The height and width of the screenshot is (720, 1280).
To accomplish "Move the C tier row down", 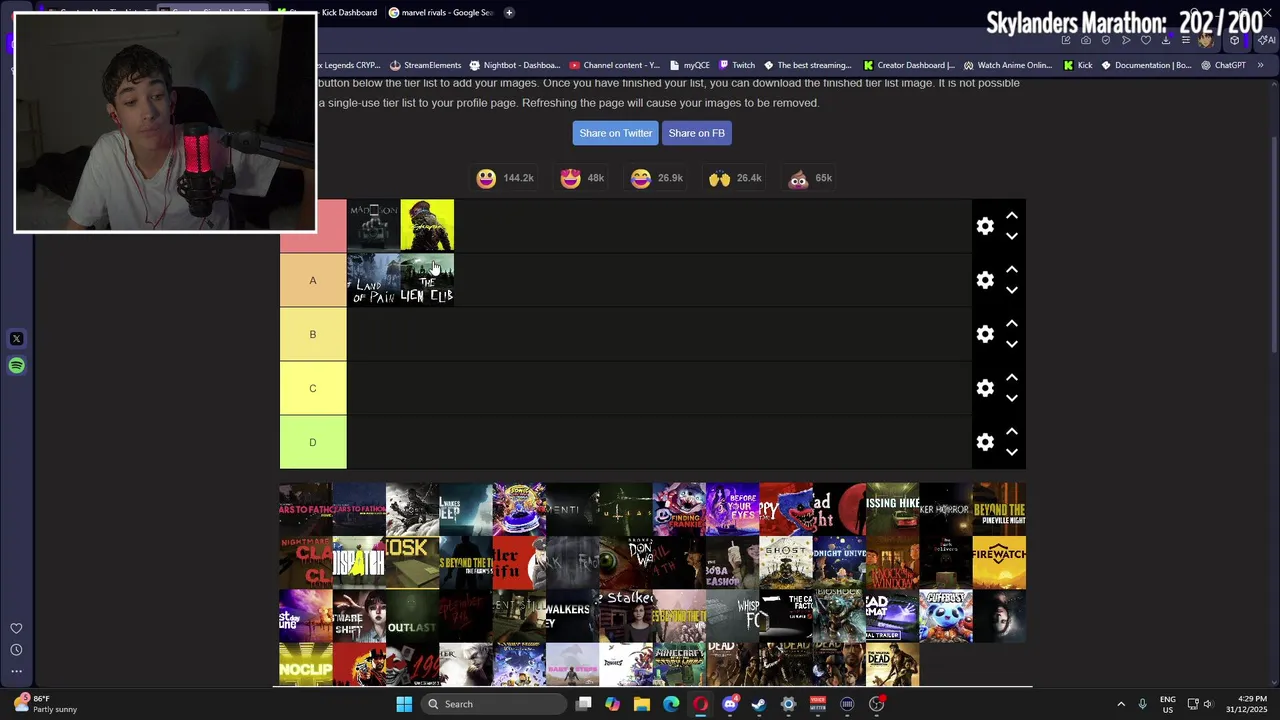I will click(1012, 399).
